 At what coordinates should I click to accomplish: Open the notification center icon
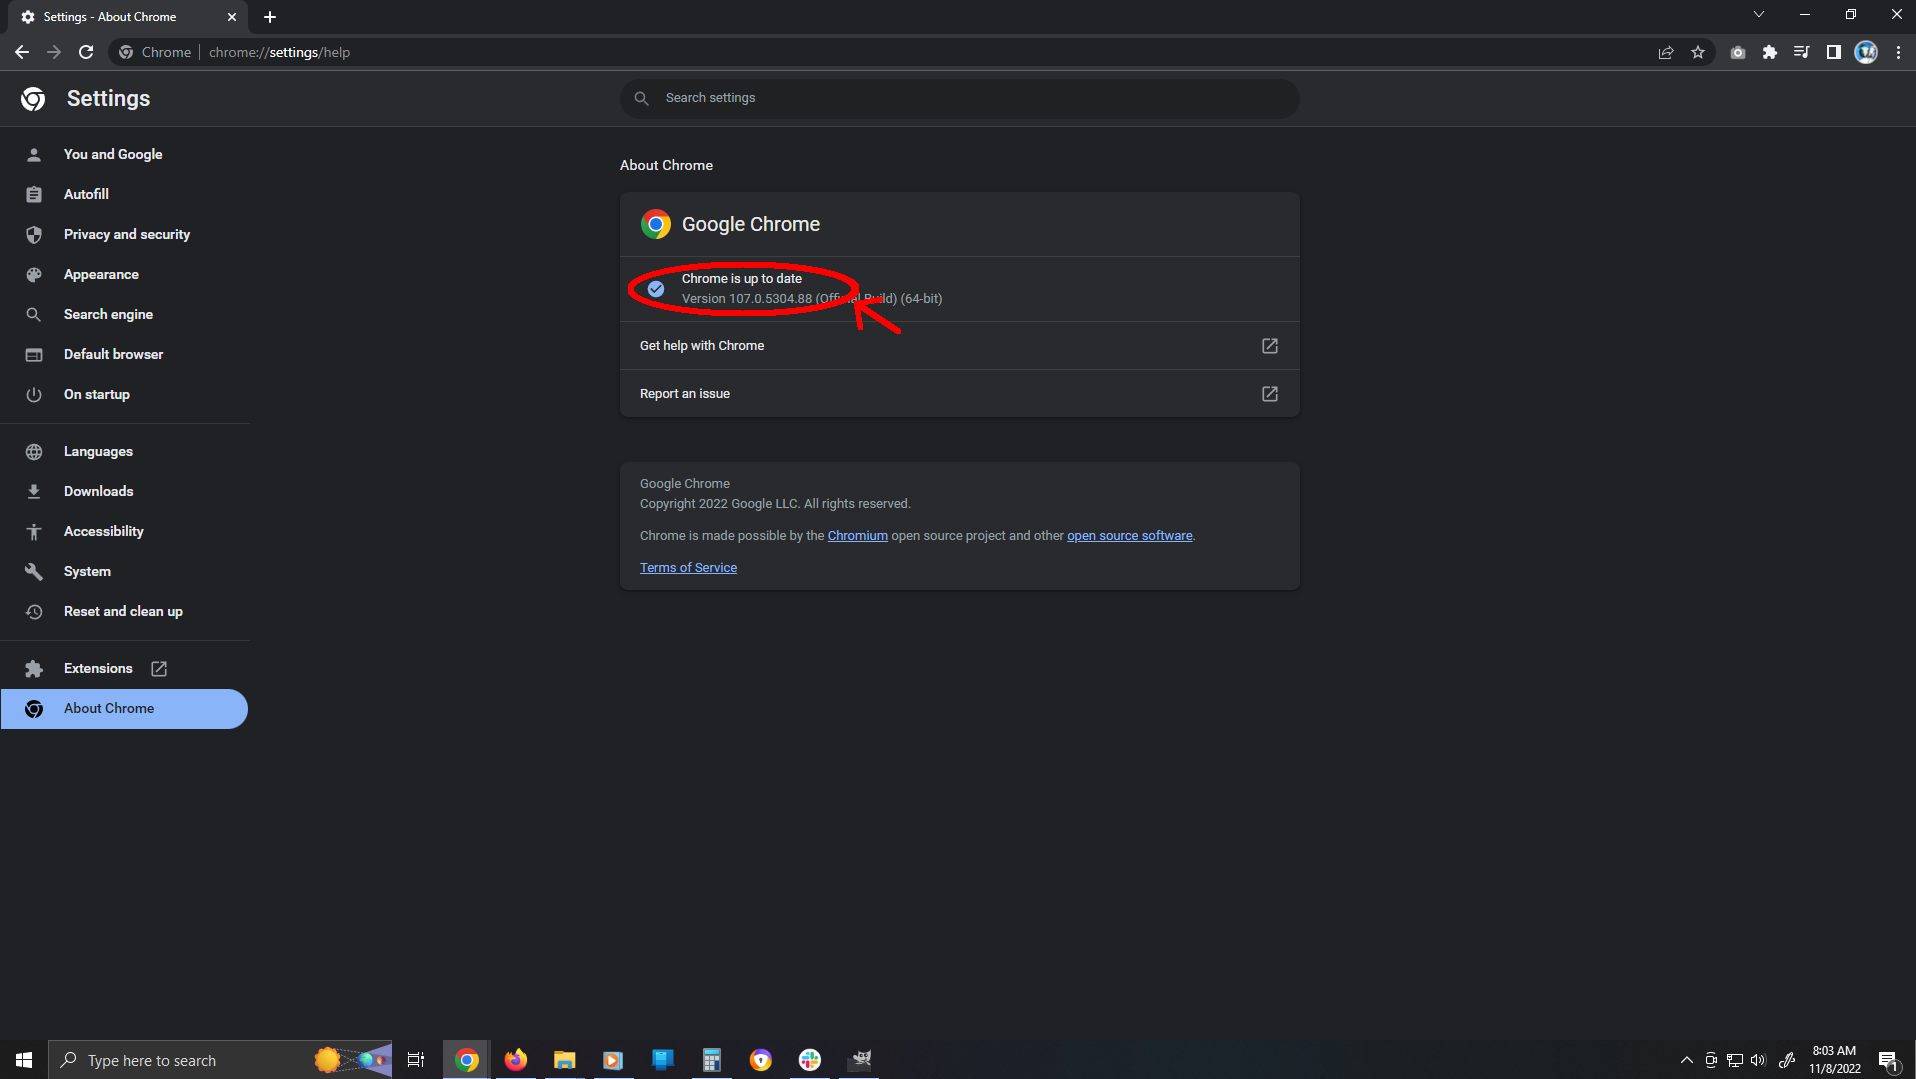pyautogui.click(x=1888, y=1060)
